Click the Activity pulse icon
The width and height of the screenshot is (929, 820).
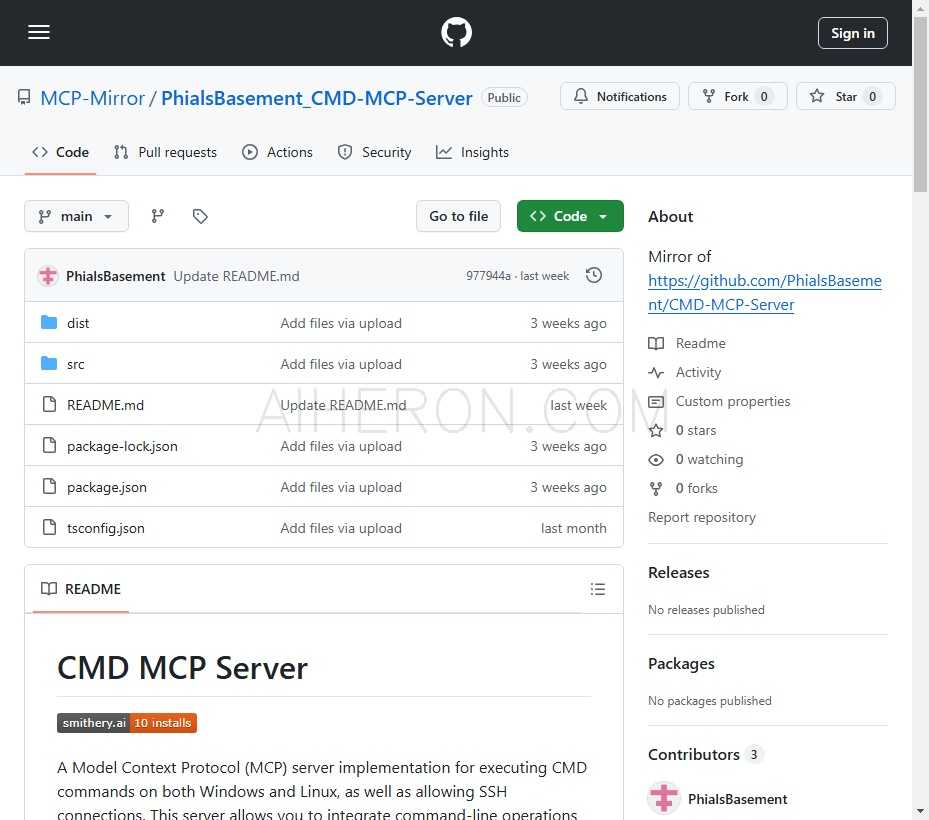point(656,373)
